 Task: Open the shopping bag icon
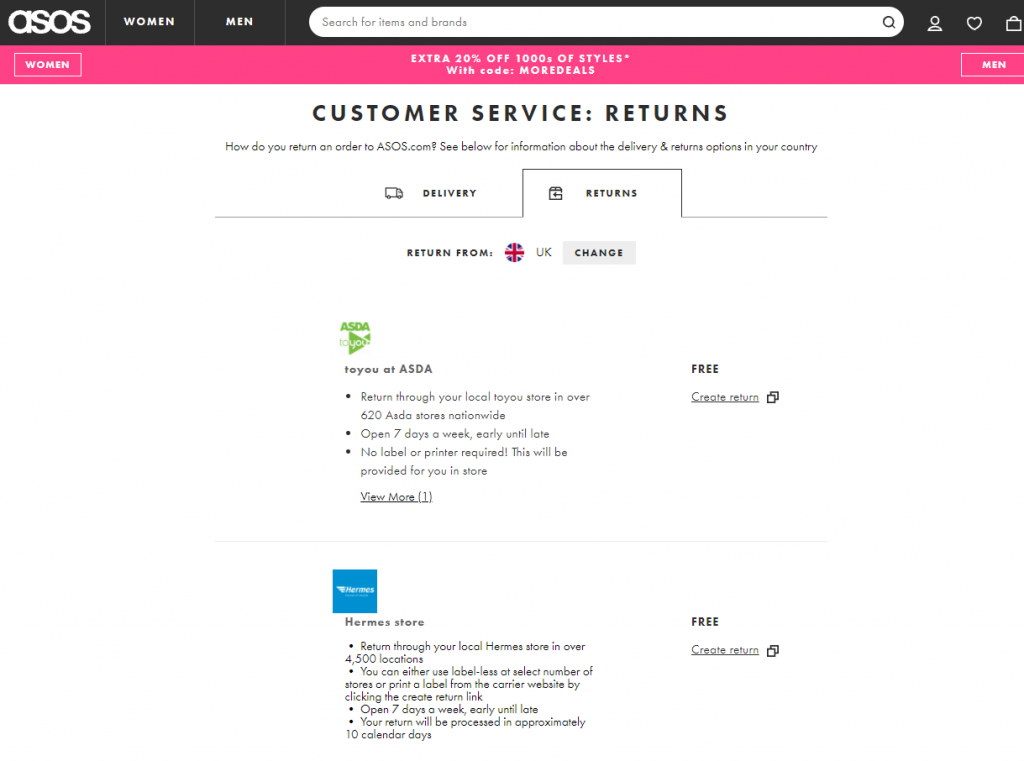(1013, 23)
